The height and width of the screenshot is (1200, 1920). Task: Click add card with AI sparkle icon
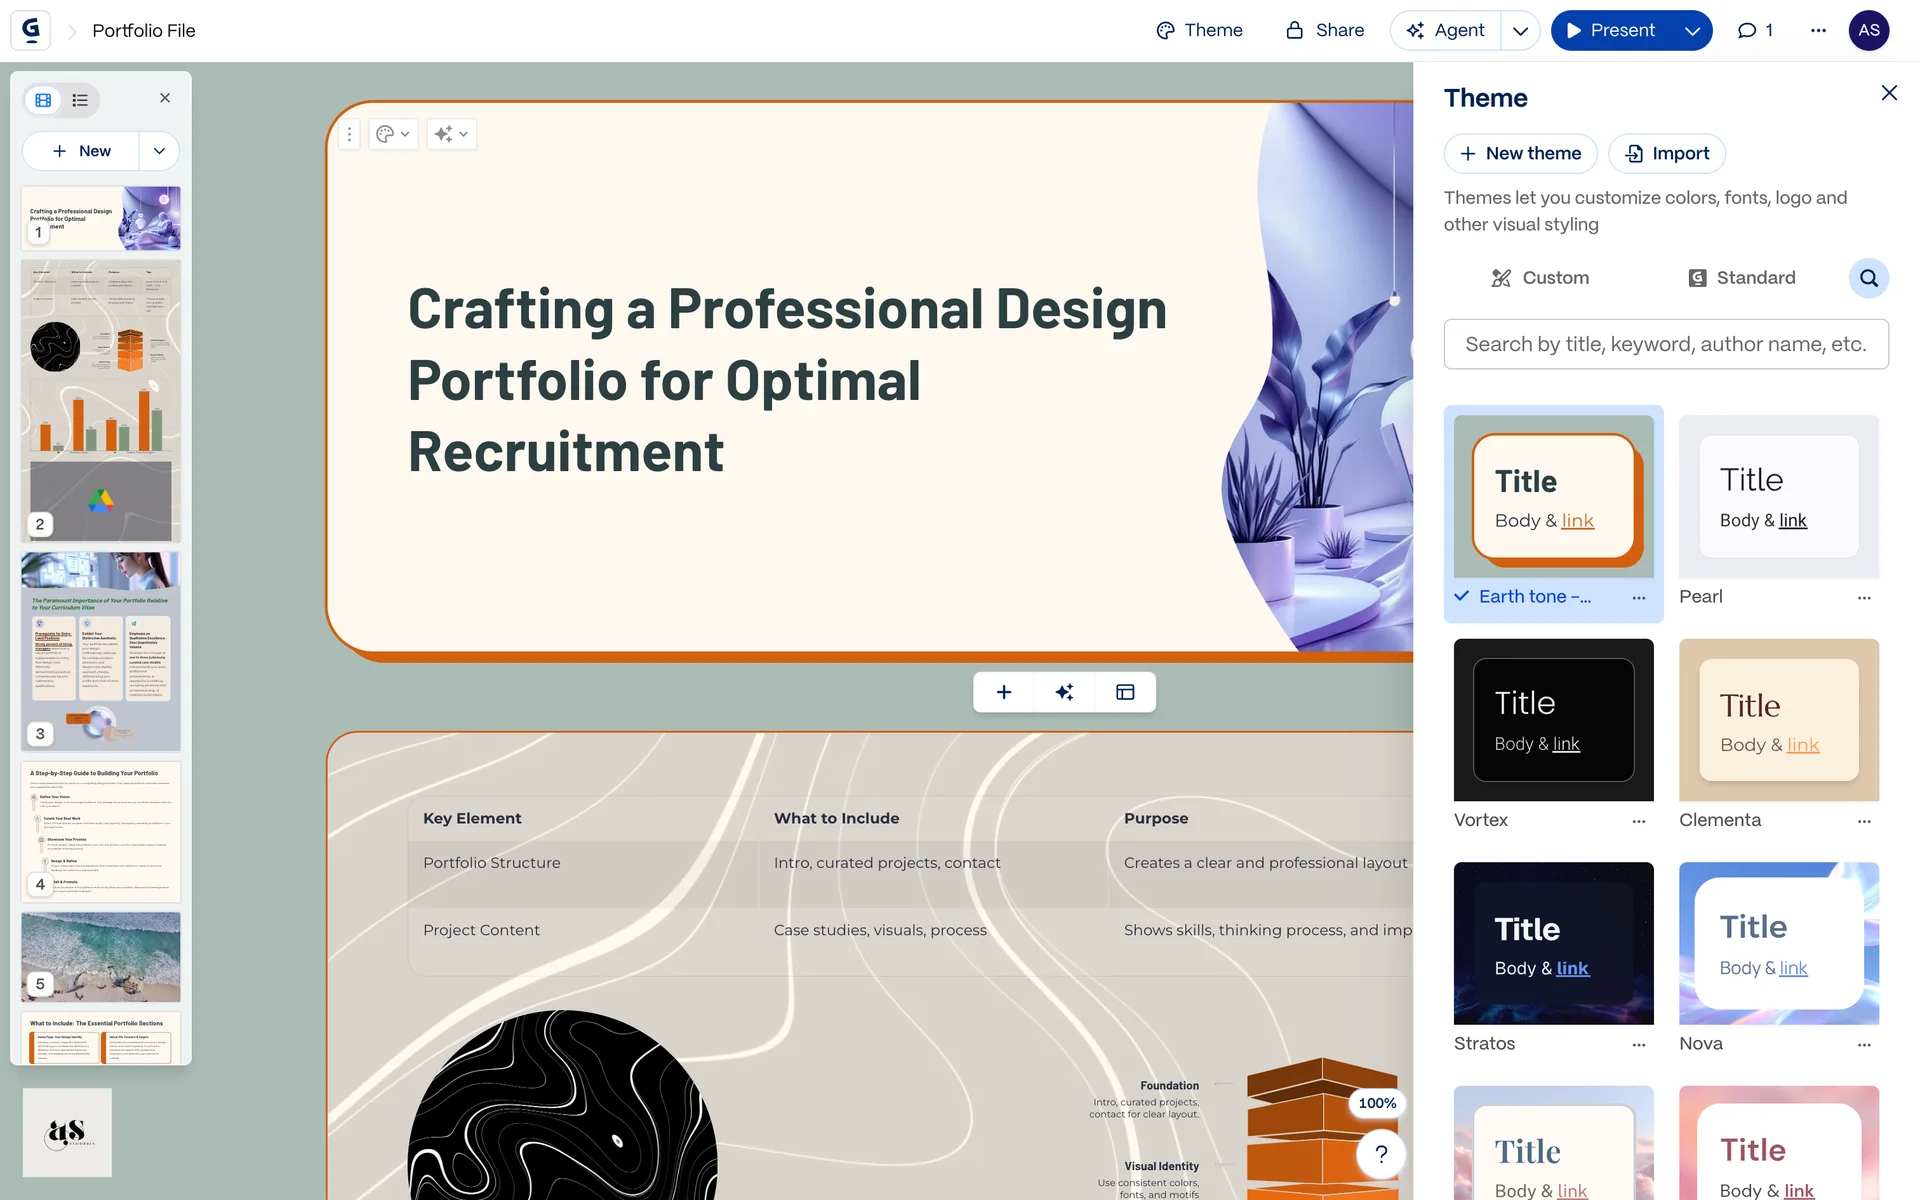point(1064,692)
